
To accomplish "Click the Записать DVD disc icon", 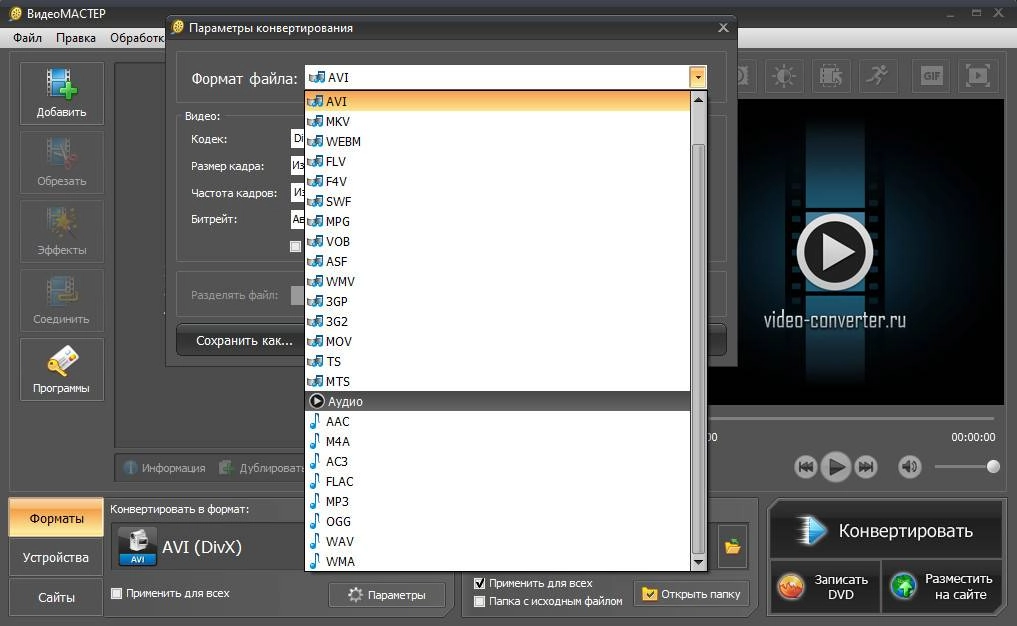I will (x=791, y=586).
